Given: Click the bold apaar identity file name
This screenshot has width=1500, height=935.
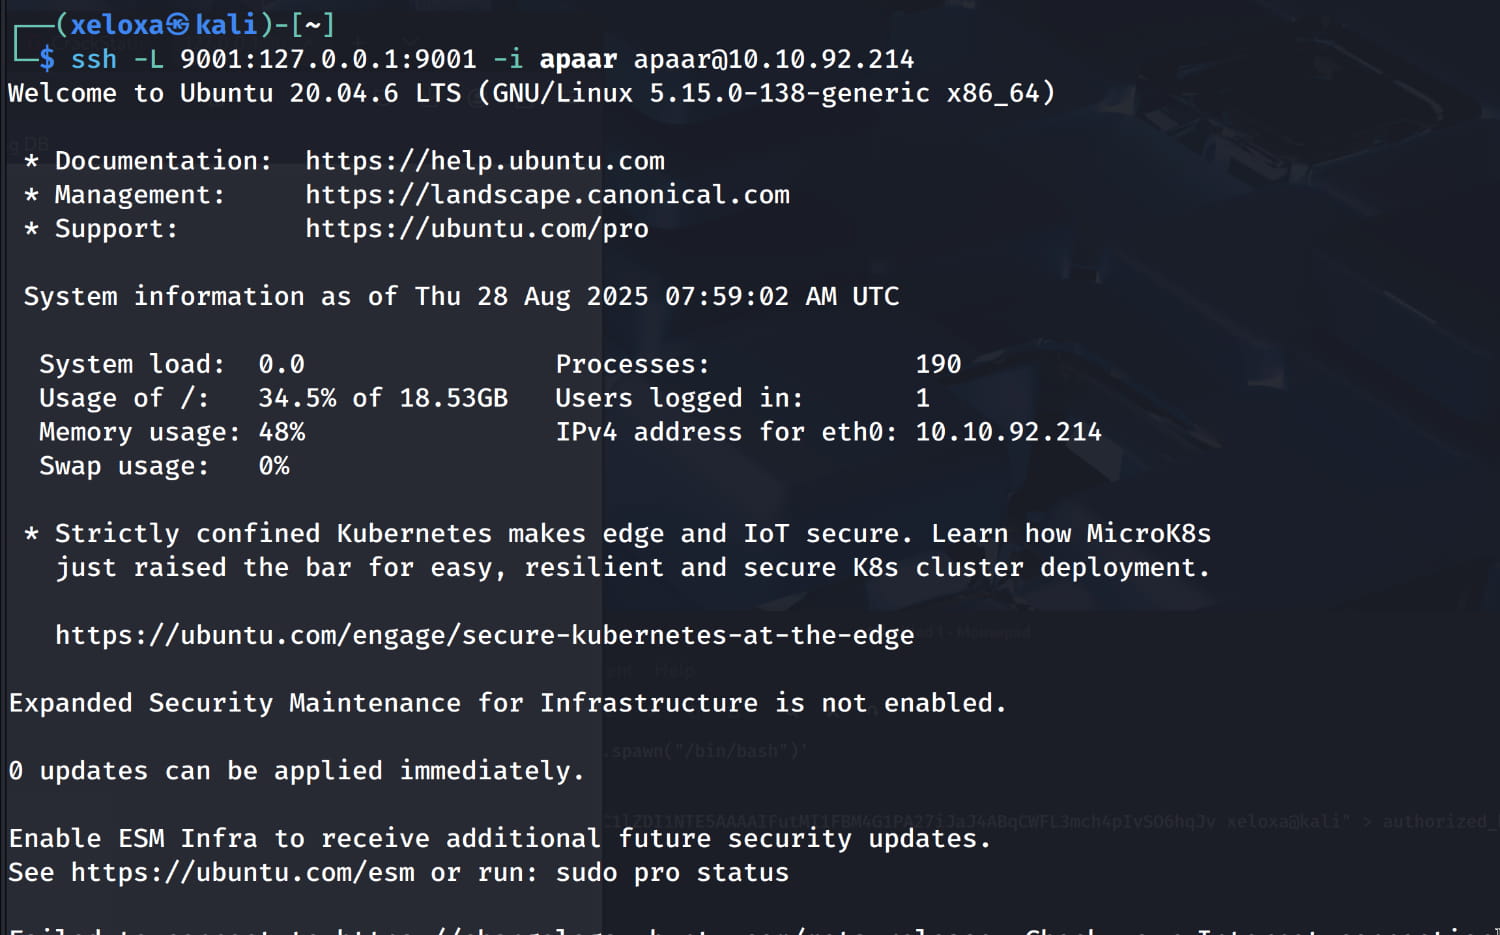Looking at the screenshot, I should 578,60.
